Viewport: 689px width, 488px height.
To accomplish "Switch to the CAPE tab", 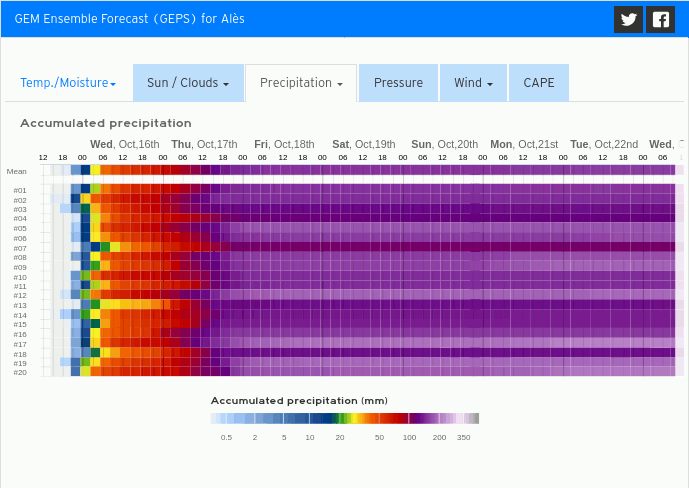I will click(539, 83).
